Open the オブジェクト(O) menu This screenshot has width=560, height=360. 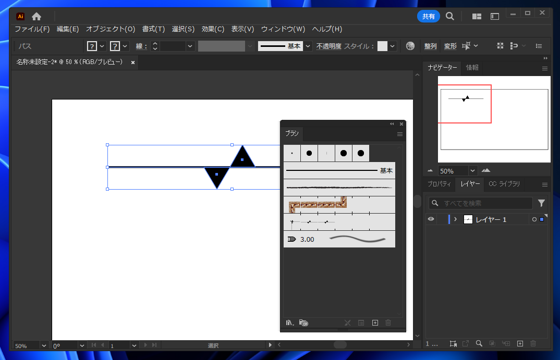tap(111, 29)
